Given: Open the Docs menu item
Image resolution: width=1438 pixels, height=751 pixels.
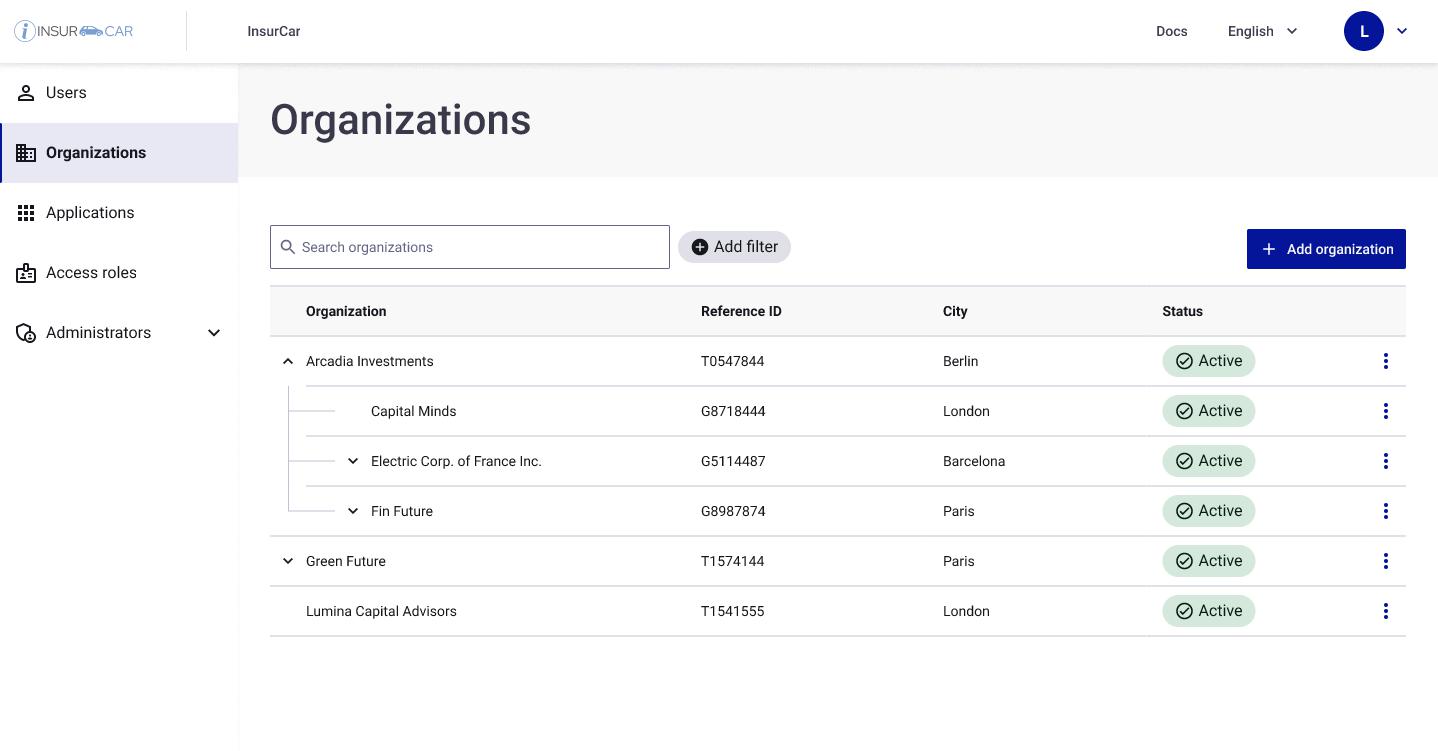Looking at the screenshot, I should coord(1171,31).
